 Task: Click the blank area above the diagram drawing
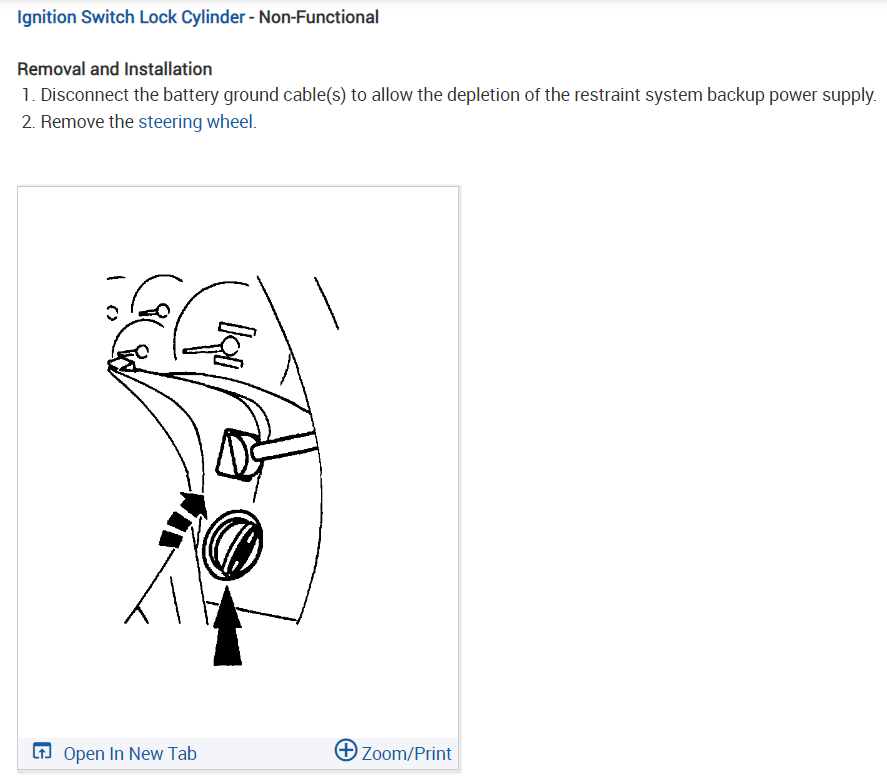pyautogui.click(x=238, y=229)
